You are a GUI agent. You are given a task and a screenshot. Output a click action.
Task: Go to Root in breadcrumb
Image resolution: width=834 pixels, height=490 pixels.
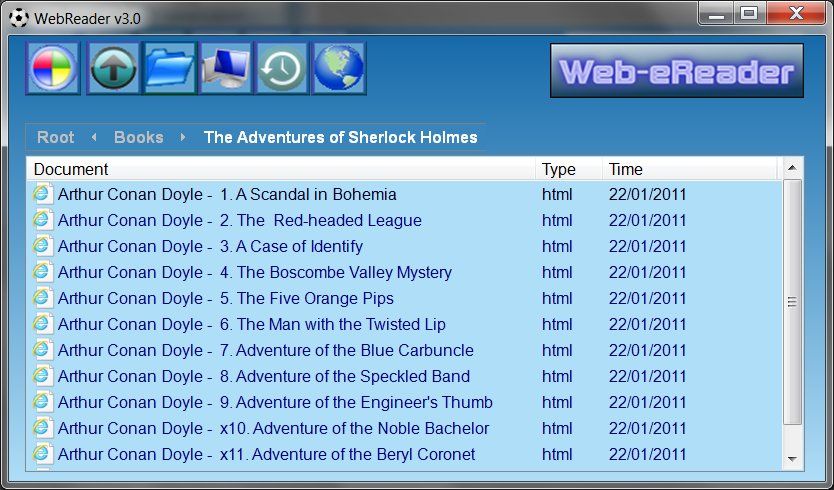56,137
